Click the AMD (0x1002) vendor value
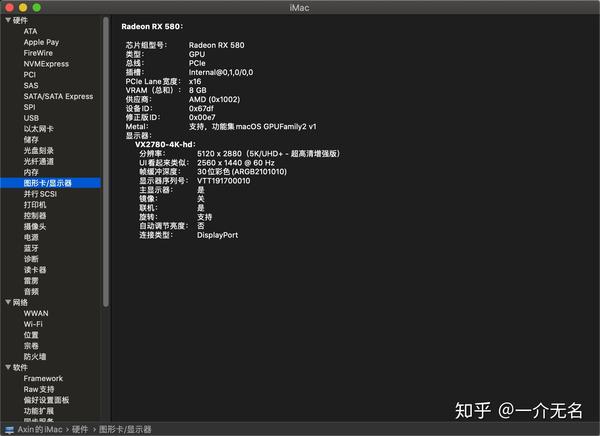This screenshot has width=600, height=436. tap(214, 99)
